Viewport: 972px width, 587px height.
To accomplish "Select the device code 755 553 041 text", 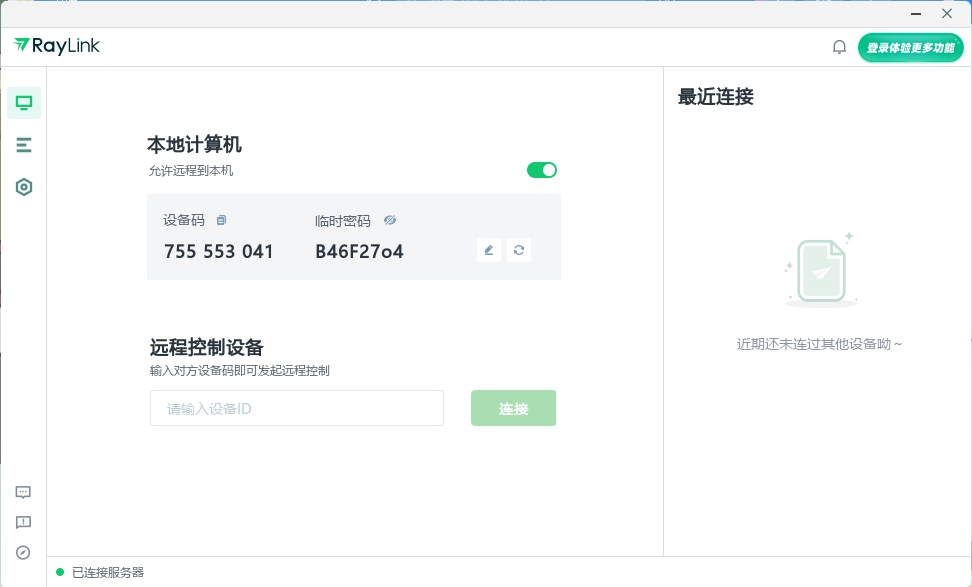I will click(x=218, y=251).
